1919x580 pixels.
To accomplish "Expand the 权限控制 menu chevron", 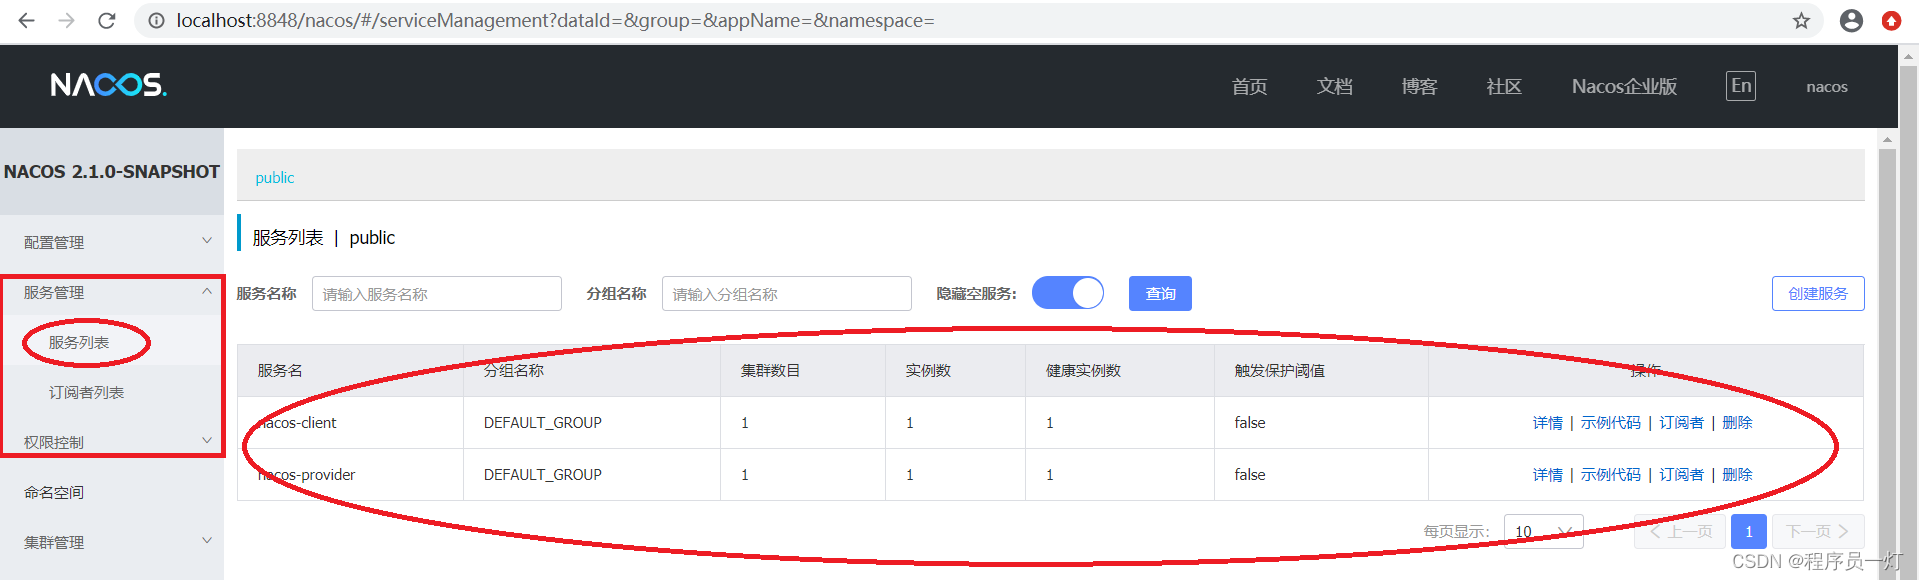I will tap(207, 441).
